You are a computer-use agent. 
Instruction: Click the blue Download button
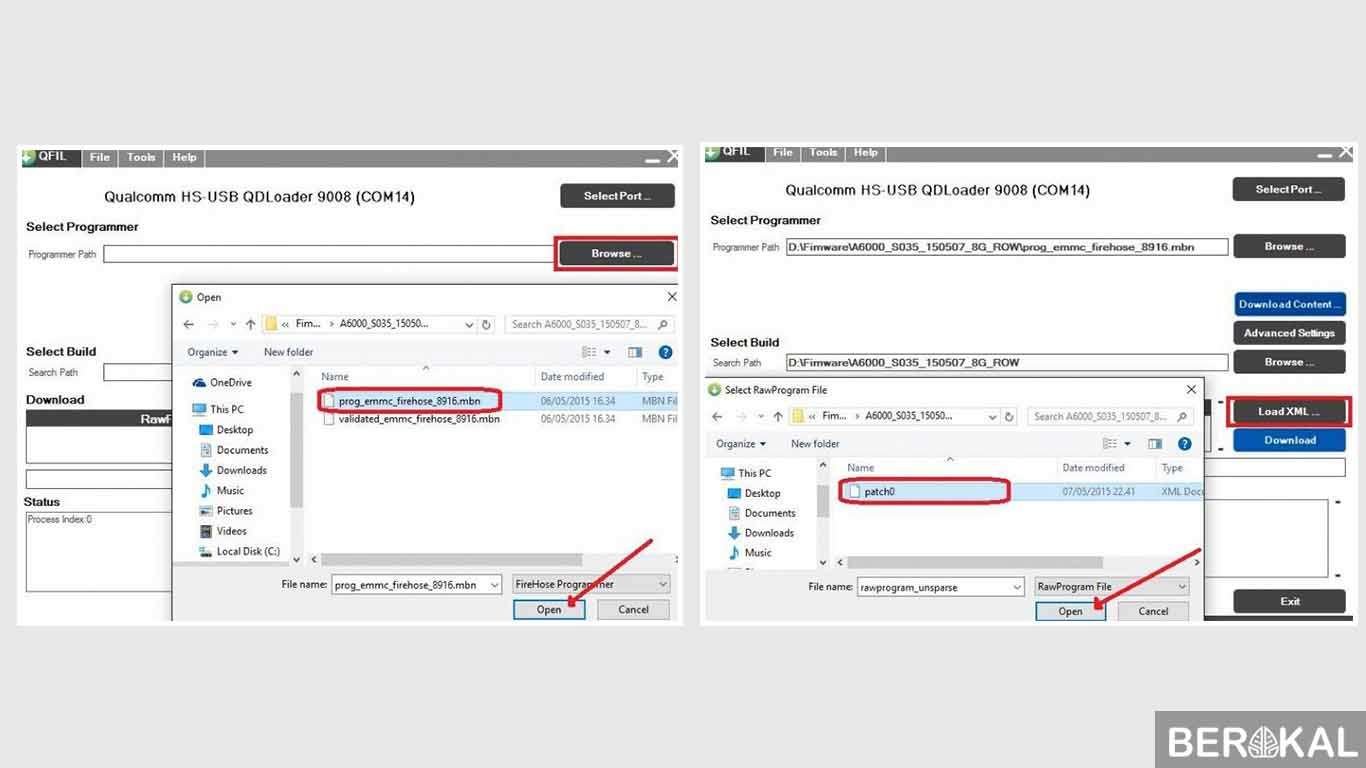coord(1289,440)
